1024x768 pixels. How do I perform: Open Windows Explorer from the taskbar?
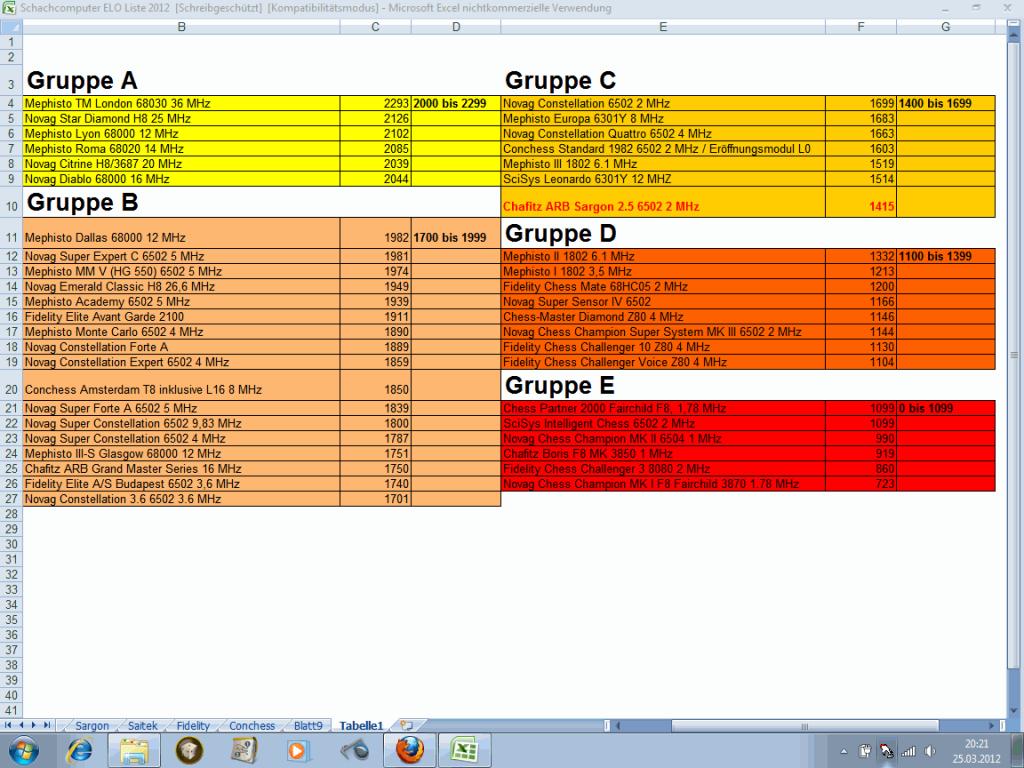(x=135, y=751)
